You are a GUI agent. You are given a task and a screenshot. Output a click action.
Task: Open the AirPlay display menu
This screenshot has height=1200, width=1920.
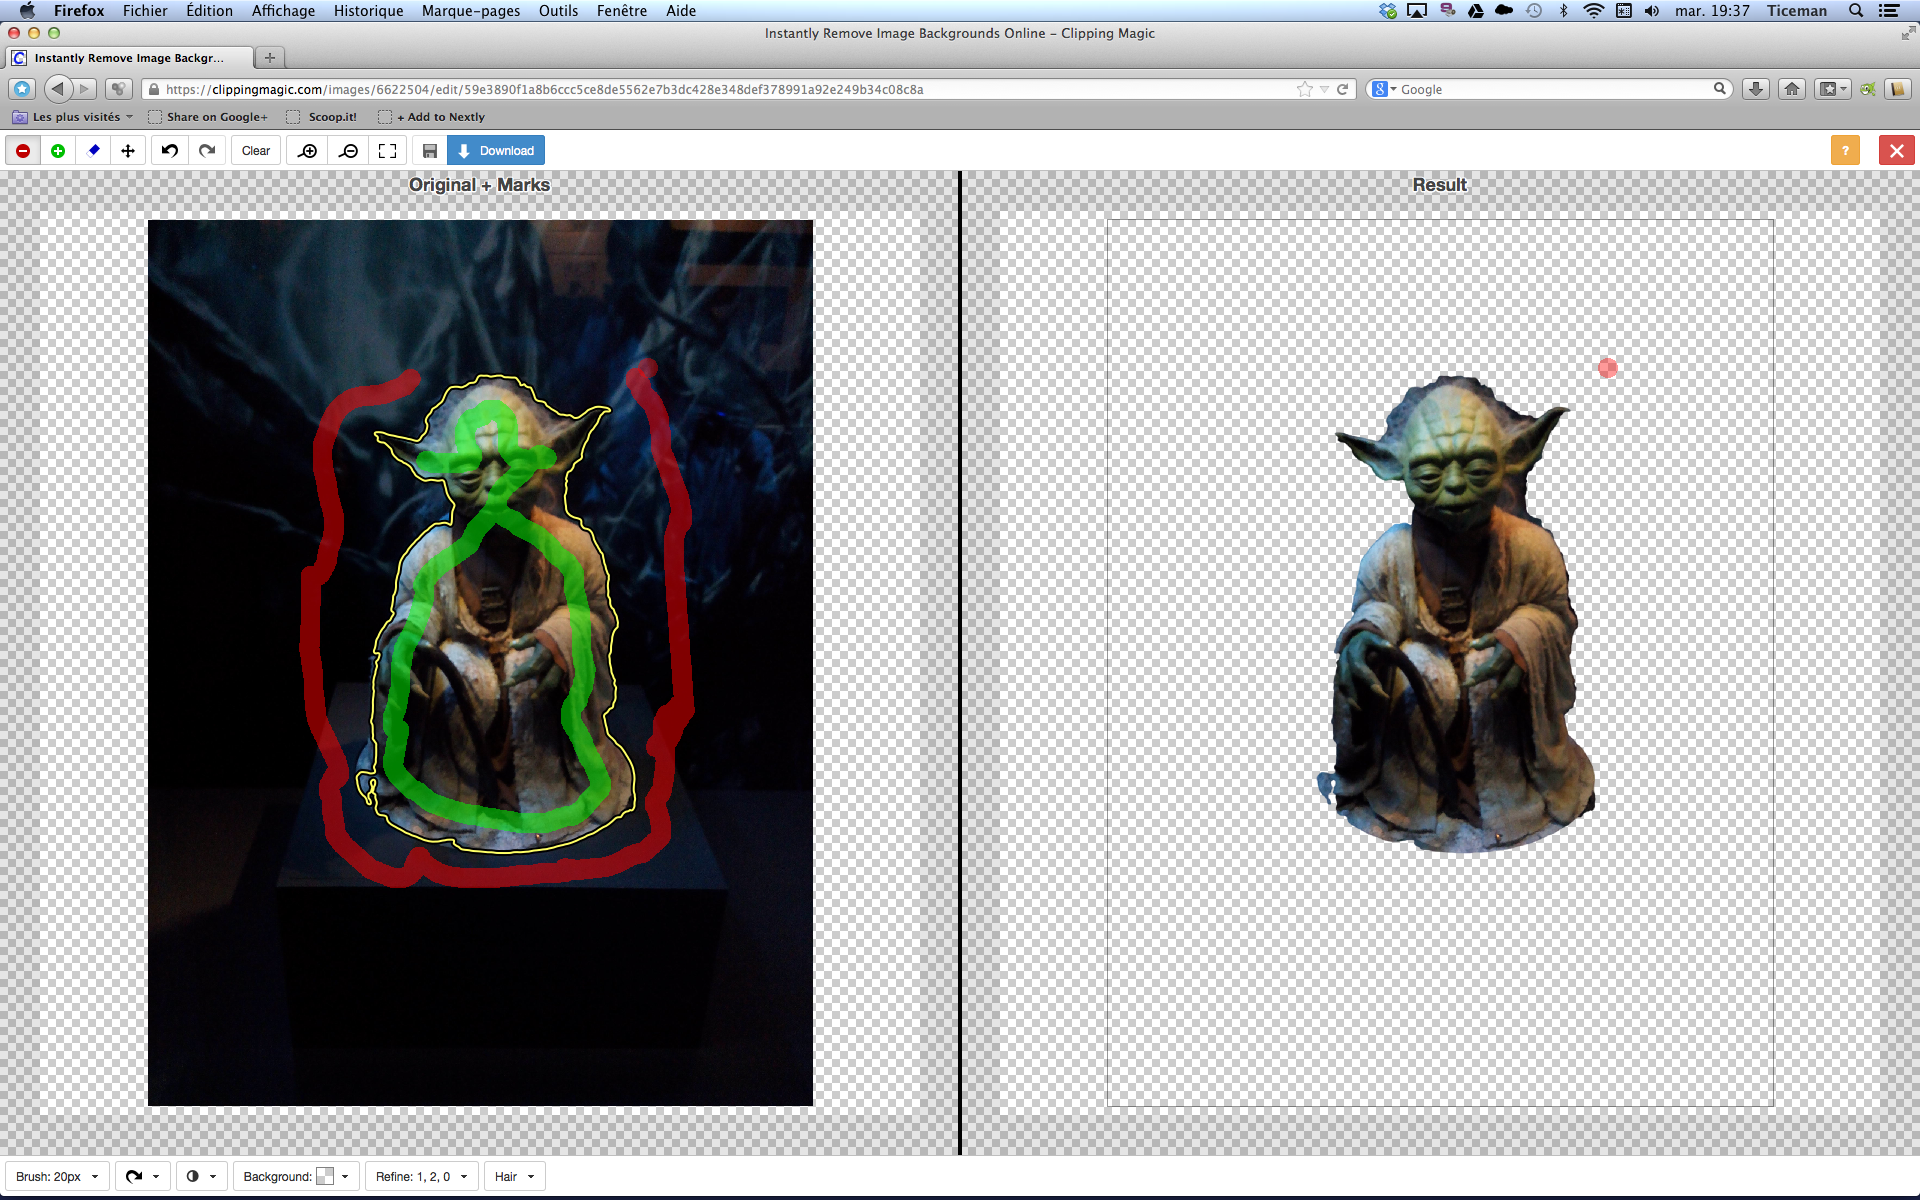(1417, 11)
